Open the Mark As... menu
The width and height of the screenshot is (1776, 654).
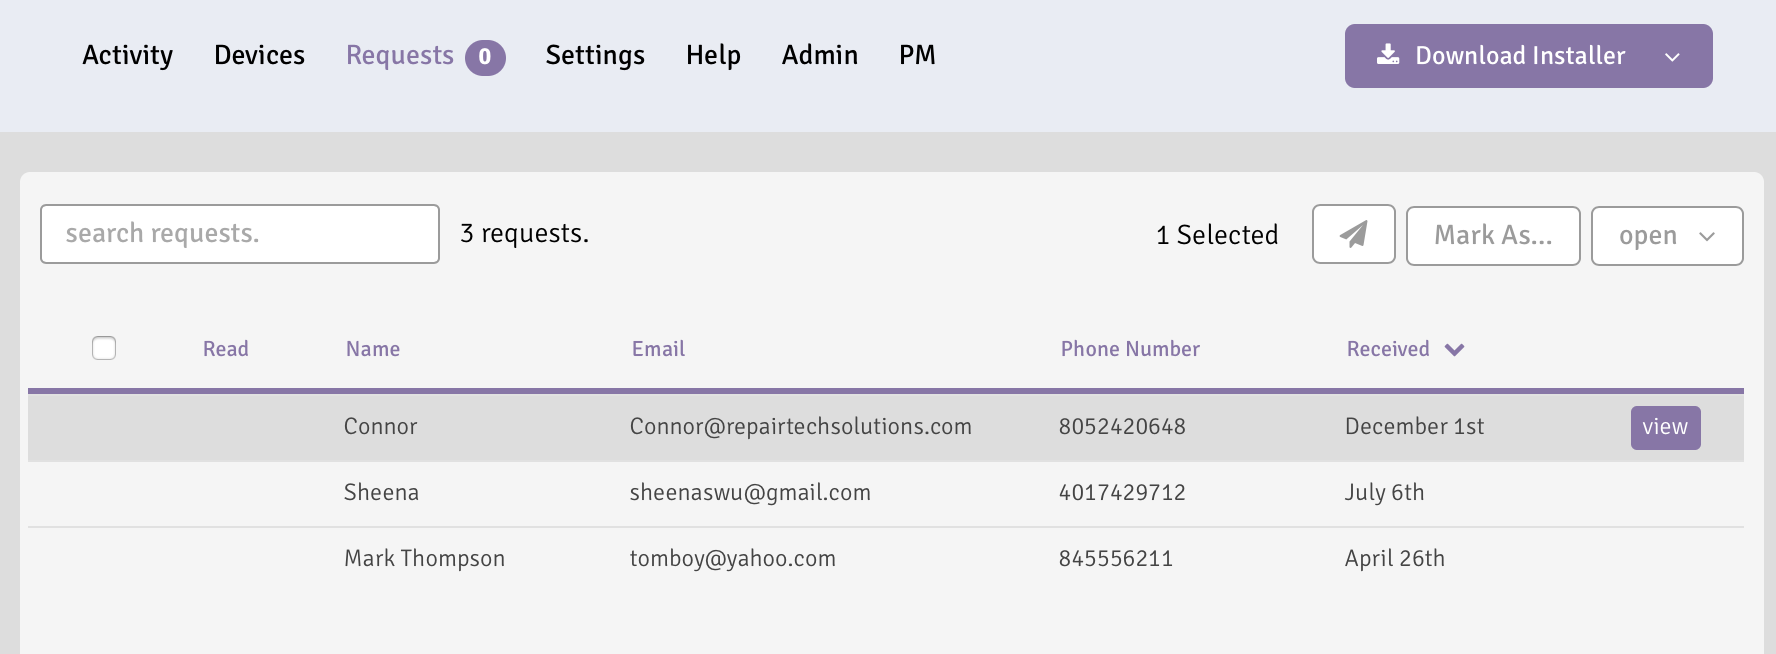pos(1492,236)
